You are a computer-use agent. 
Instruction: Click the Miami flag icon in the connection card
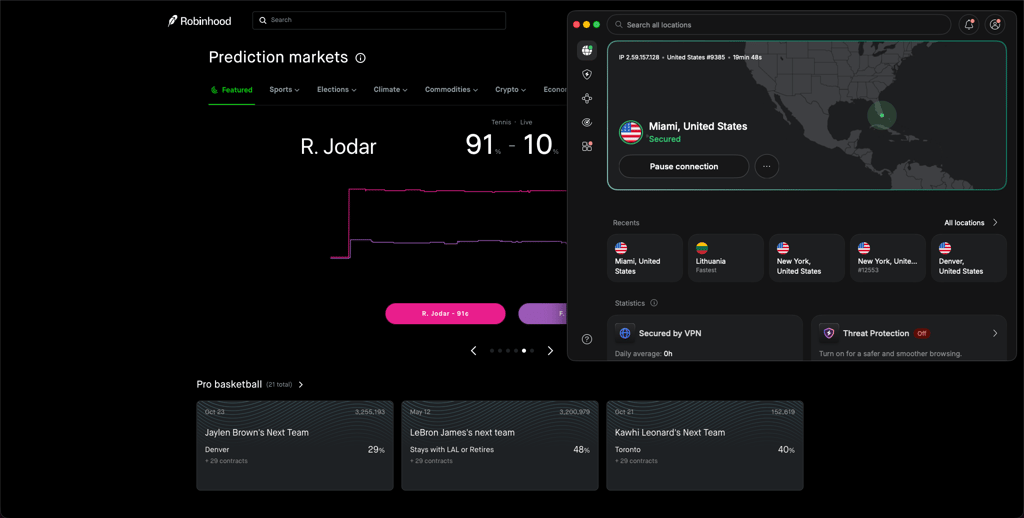[631, 132]
